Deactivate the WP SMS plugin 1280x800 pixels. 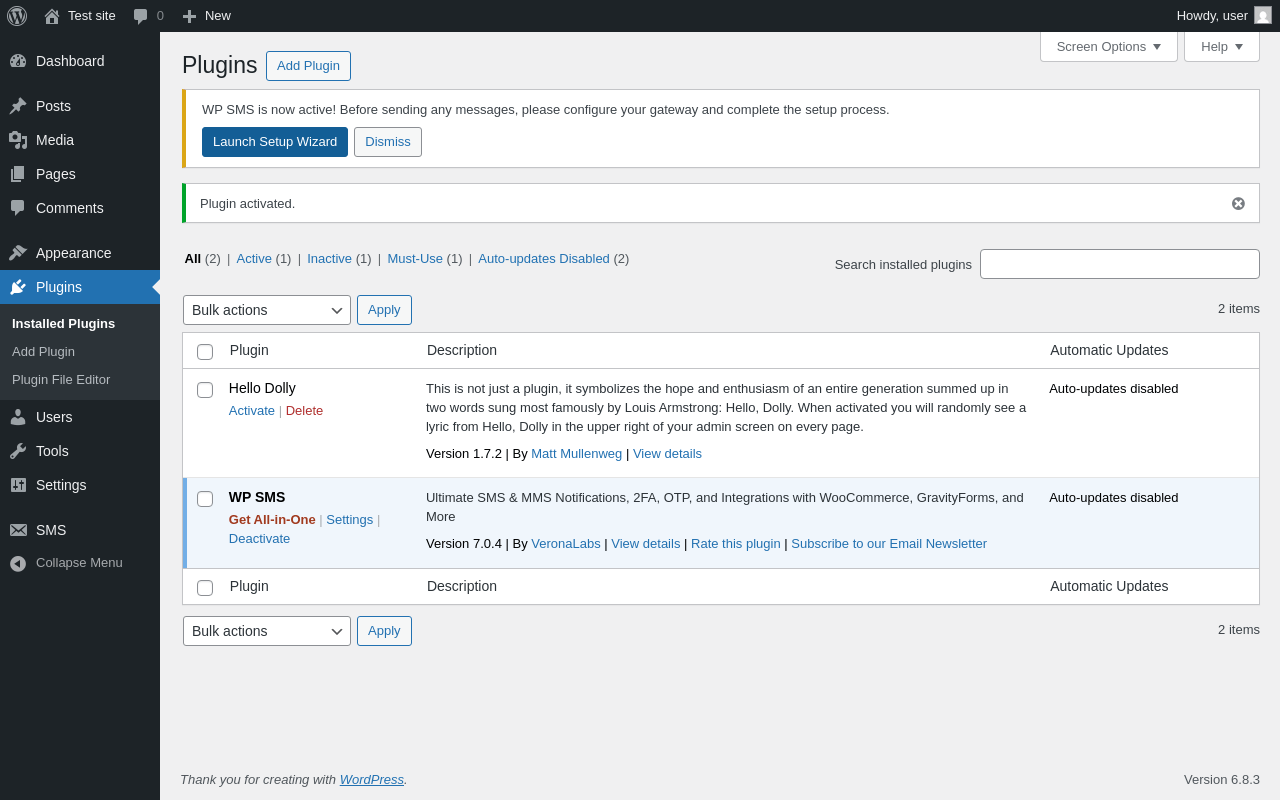(x=259, y=538)
